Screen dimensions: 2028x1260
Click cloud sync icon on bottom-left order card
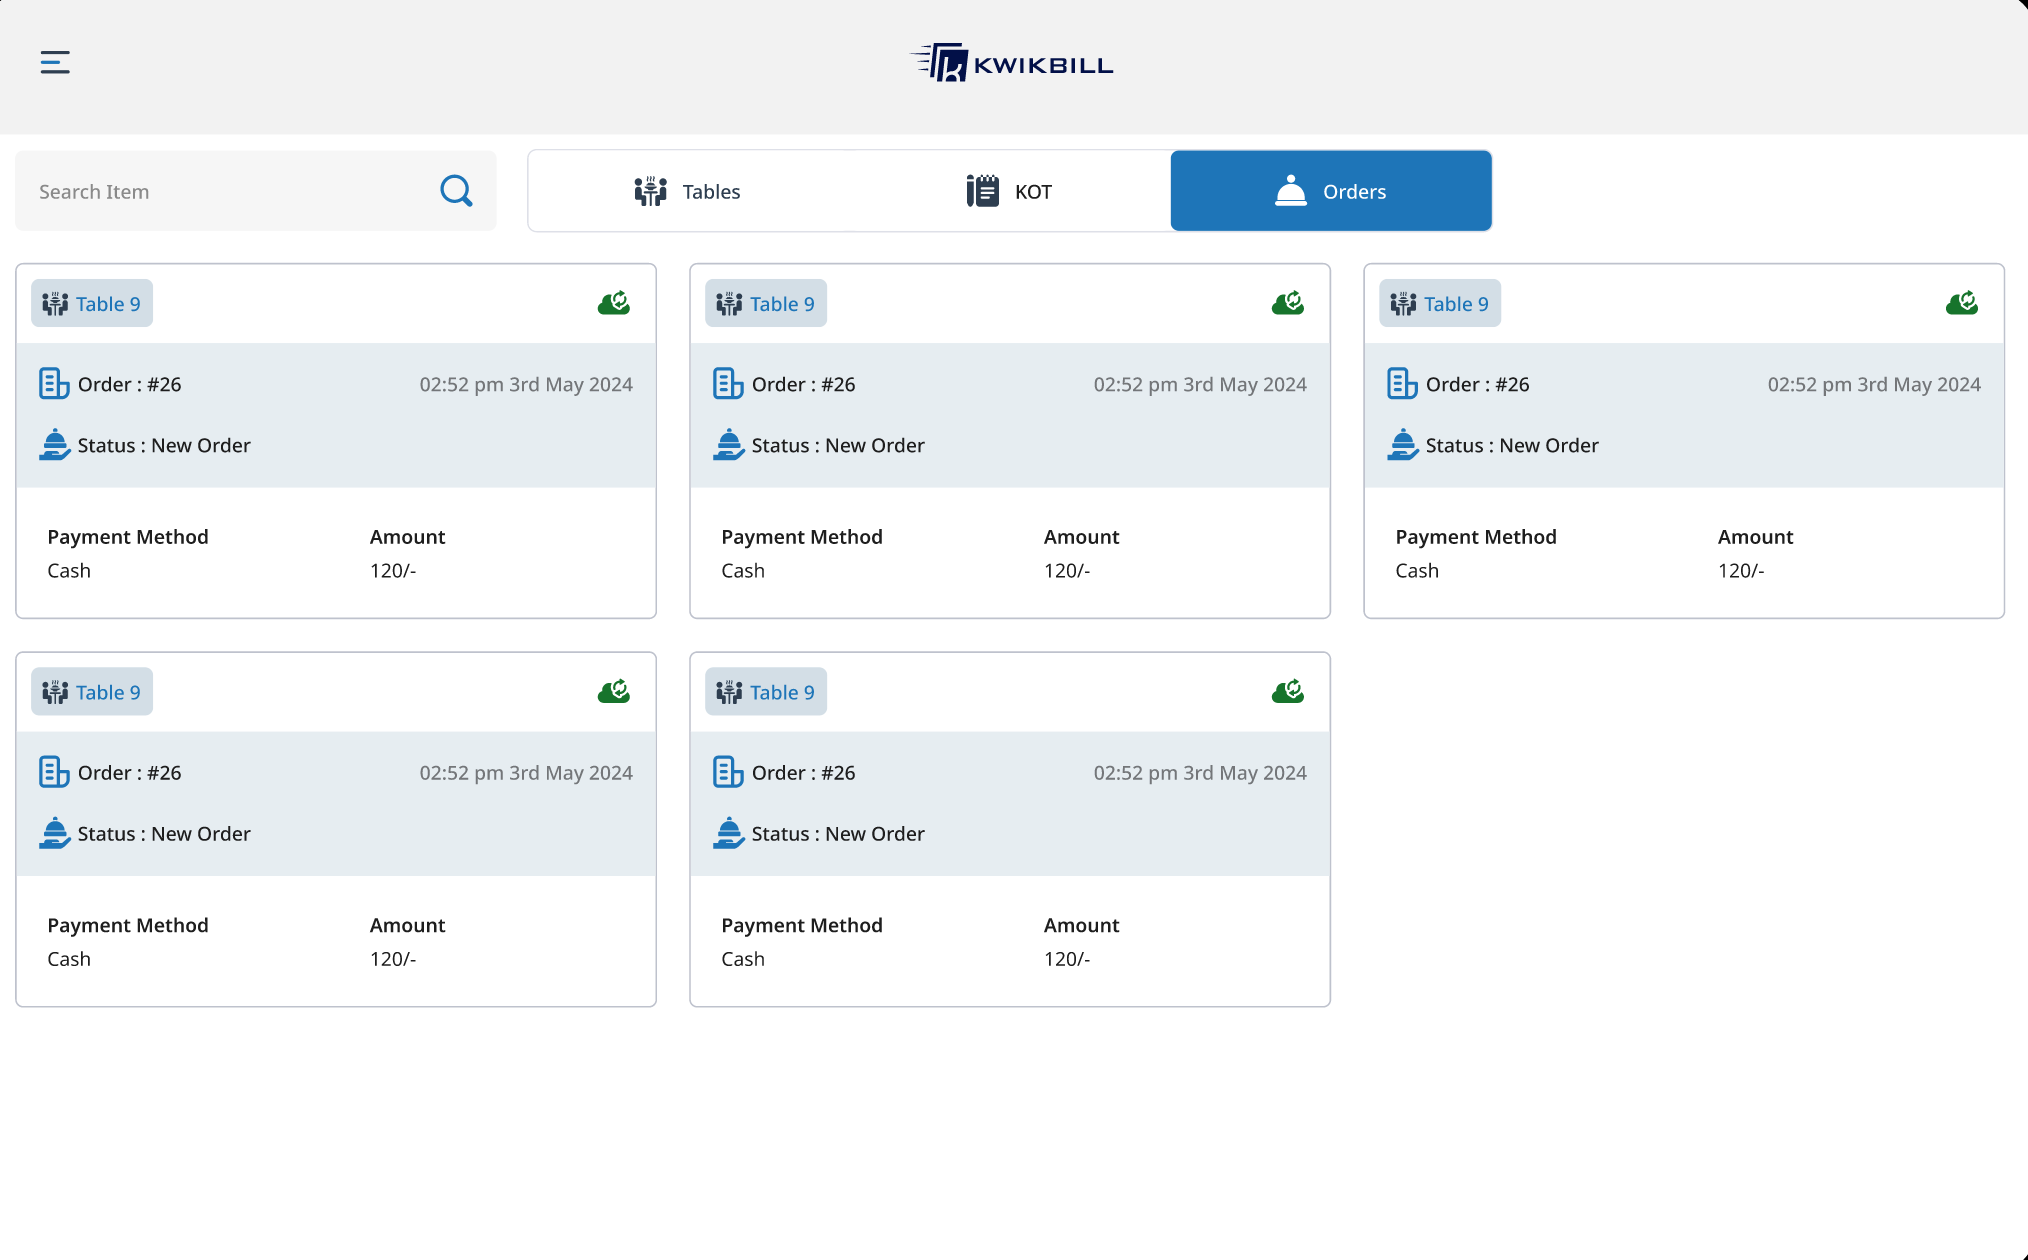click(614, 691)
